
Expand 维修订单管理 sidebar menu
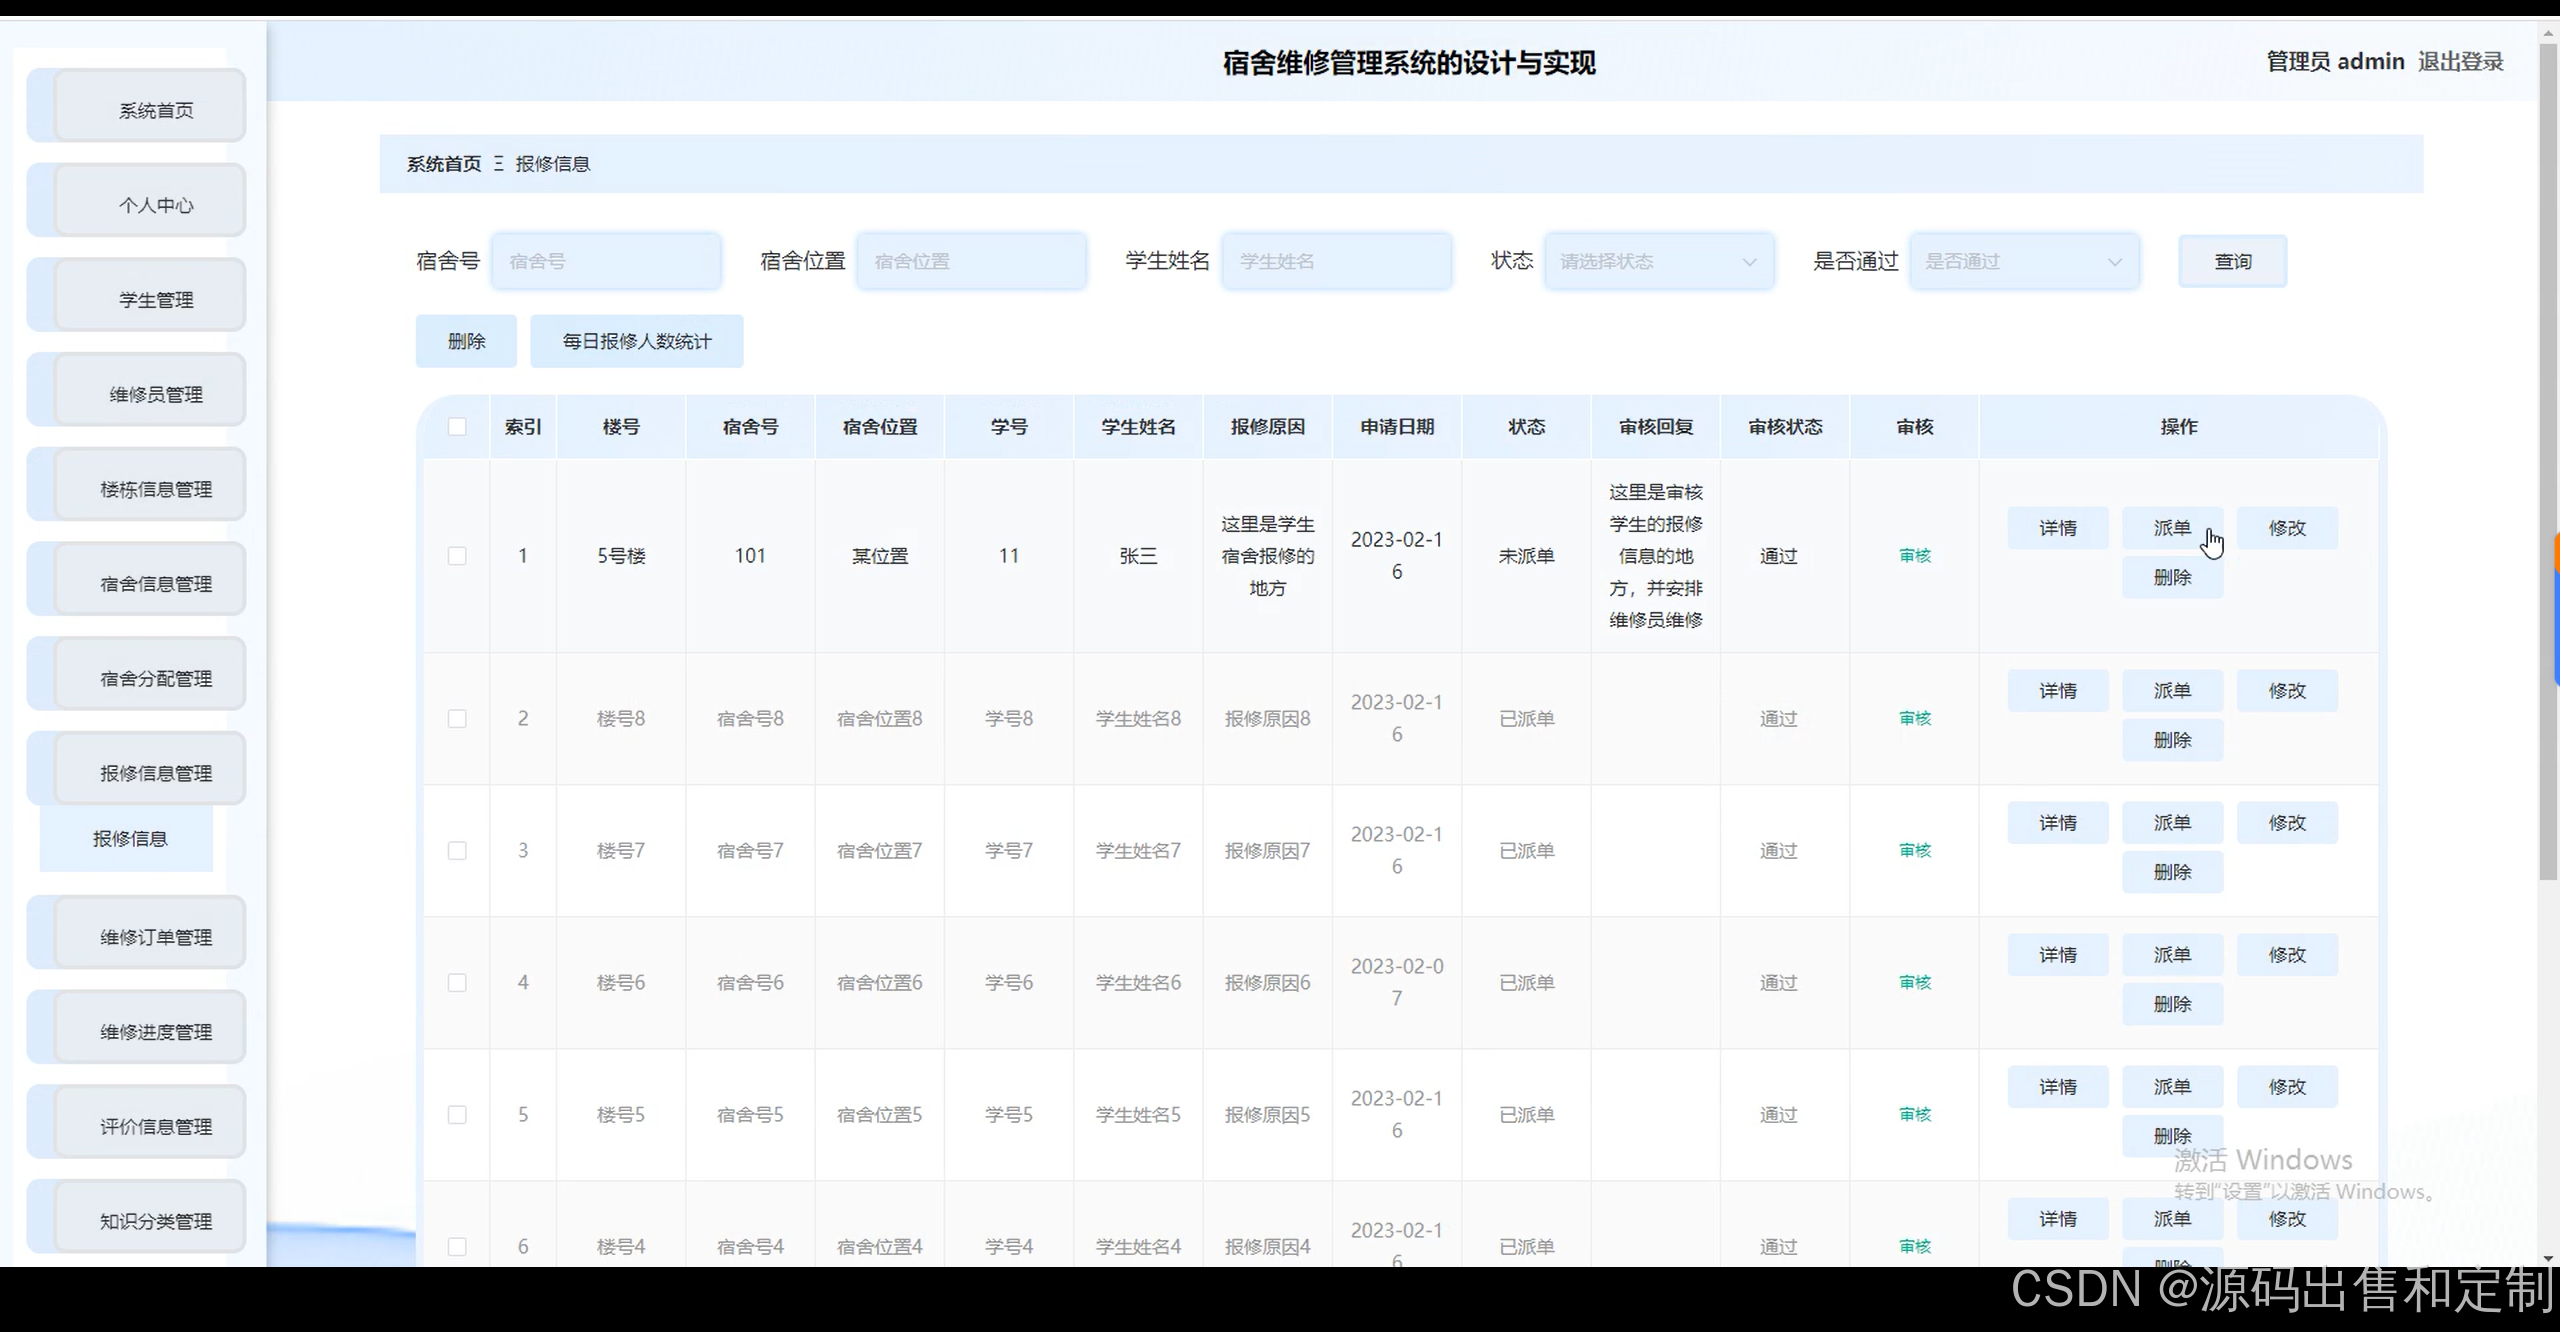point(155,937)
